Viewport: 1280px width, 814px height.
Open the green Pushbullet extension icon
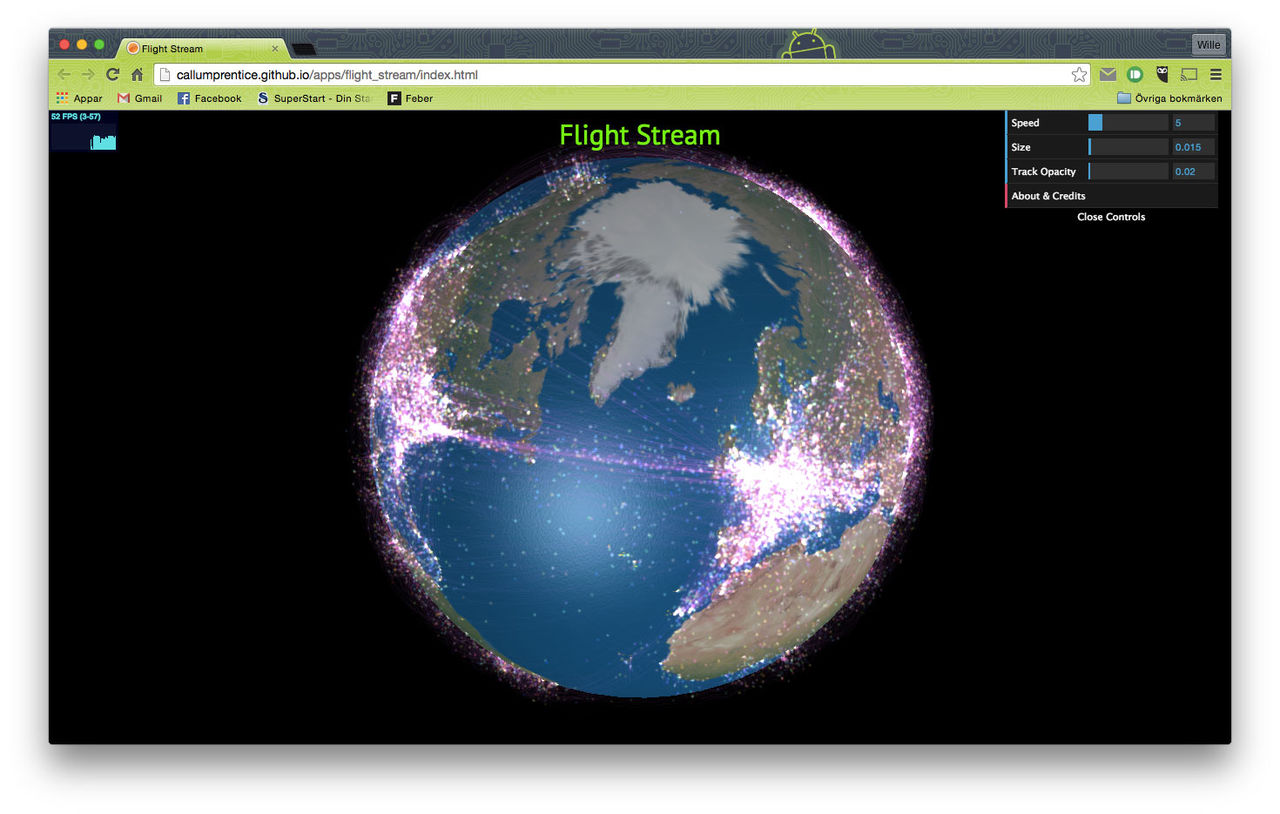pos(1135,75)
